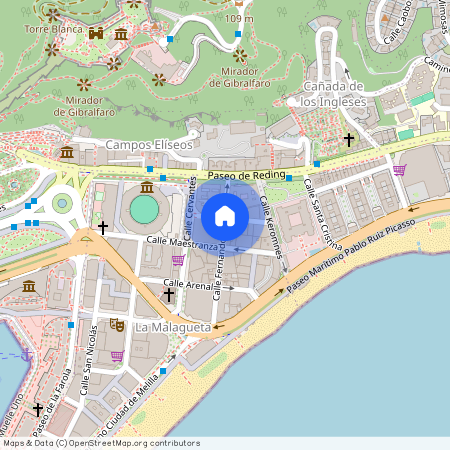Image resolution: width=450 pixels, height=450 pixels.
Task: Click the church cross beside the roundabout
Action: coord(103,228)
